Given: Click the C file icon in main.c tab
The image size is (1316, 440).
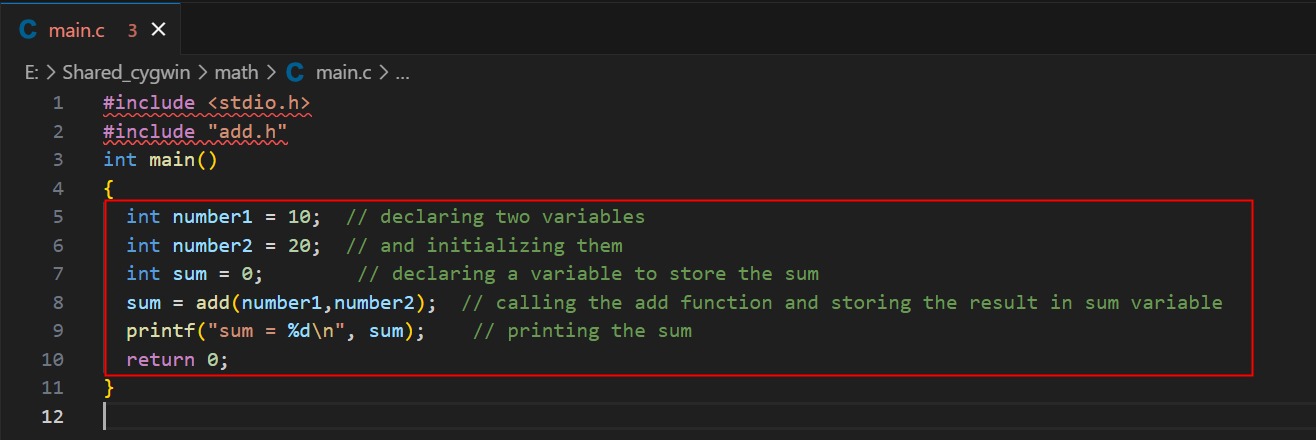Looking at the screenshot, I should [27, 30].
